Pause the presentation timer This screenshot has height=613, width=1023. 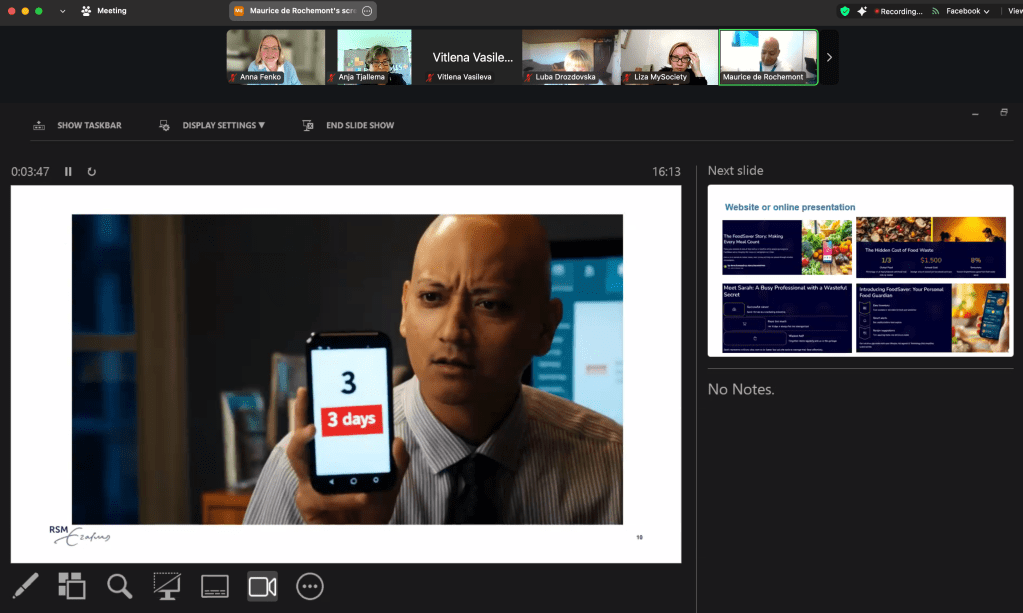[68, 172]
